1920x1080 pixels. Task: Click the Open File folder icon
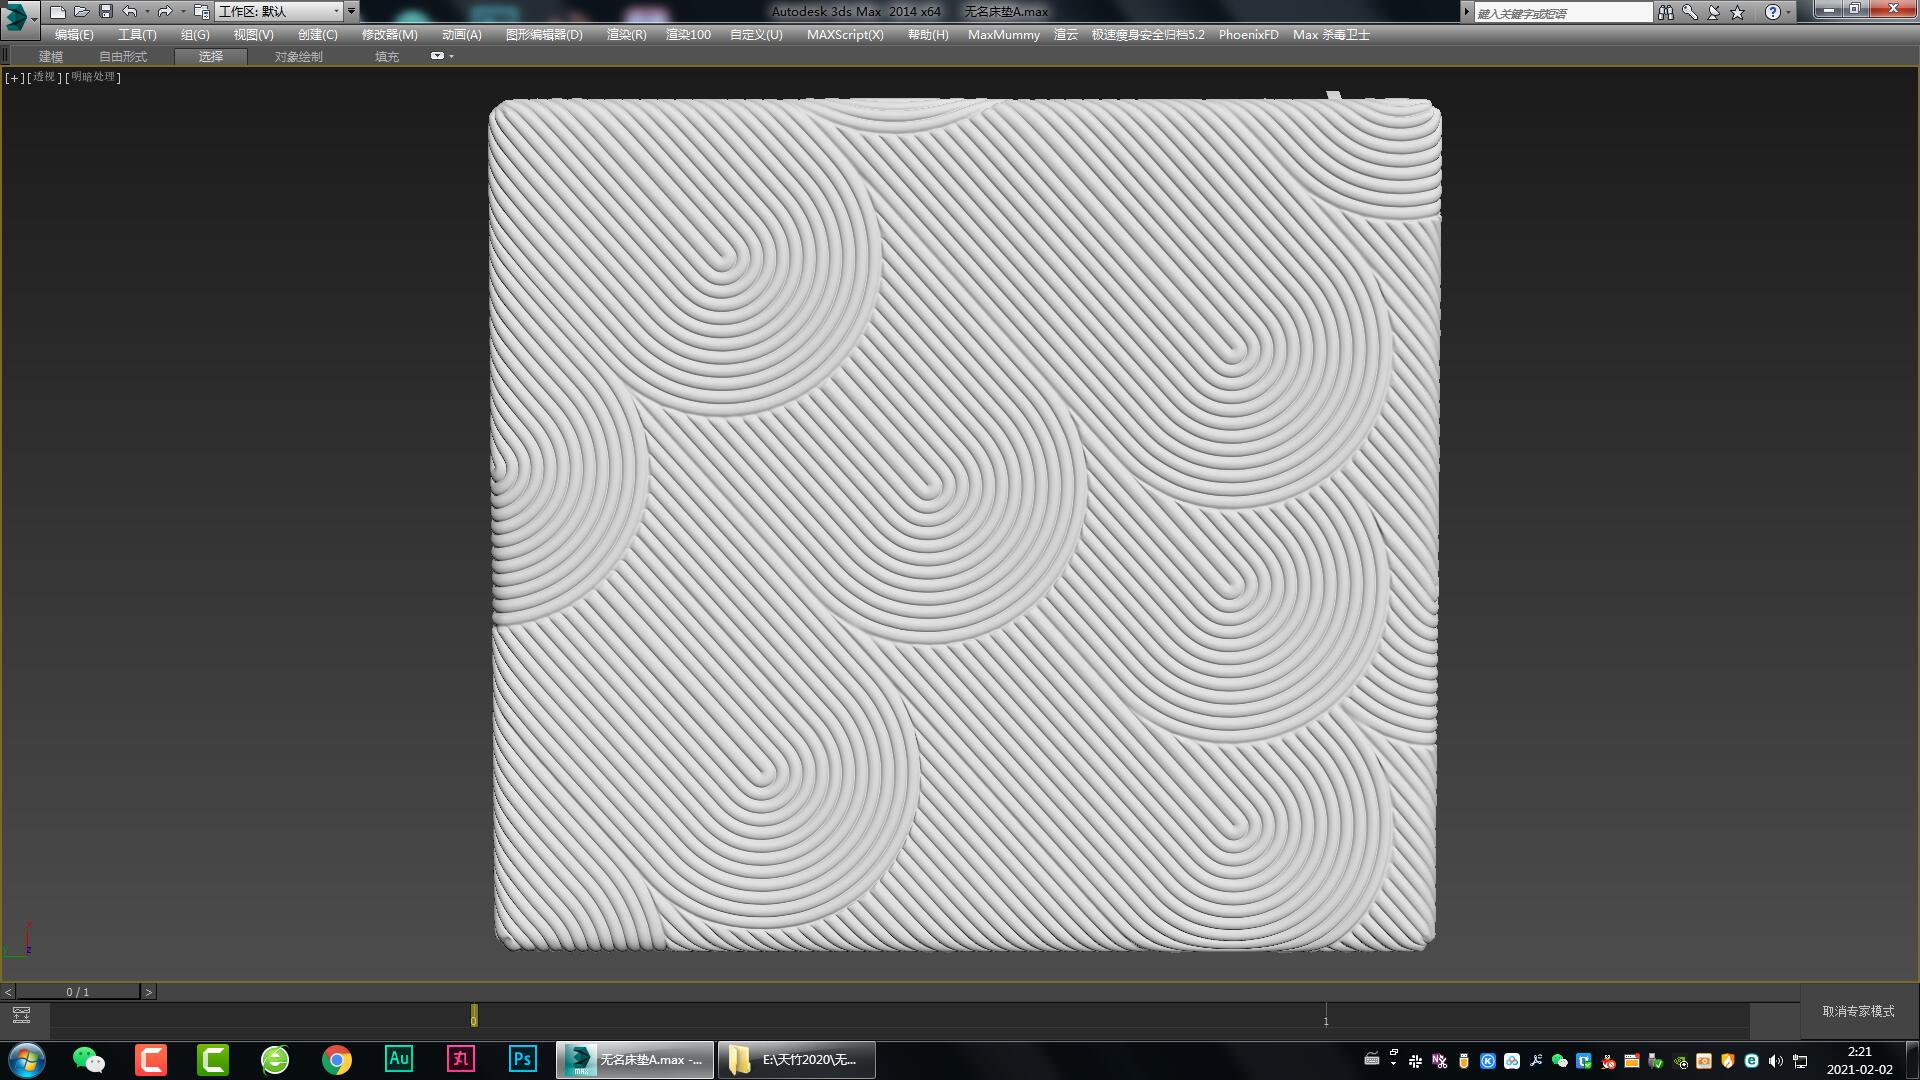[x=81, y=12]
